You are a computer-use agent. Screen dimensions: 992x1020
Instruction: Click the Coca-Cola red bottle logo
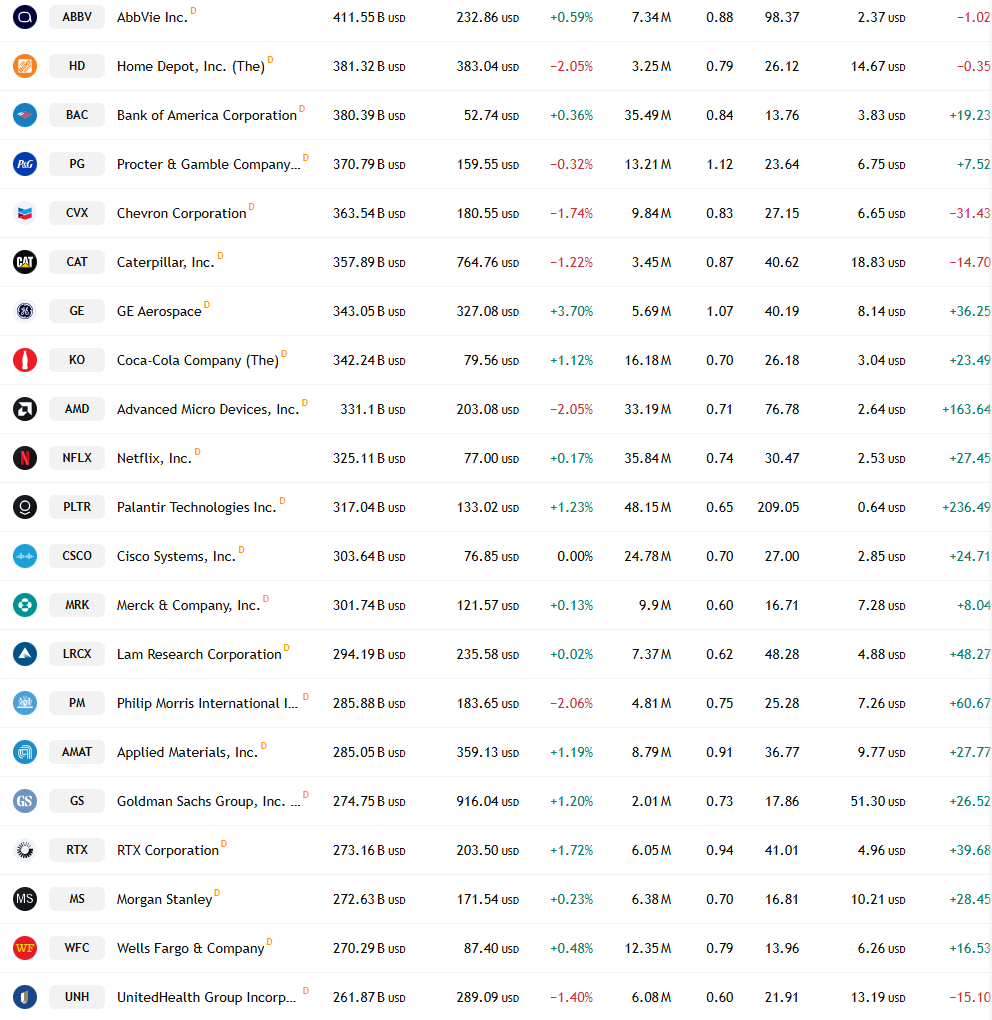[x=25, y=360]
